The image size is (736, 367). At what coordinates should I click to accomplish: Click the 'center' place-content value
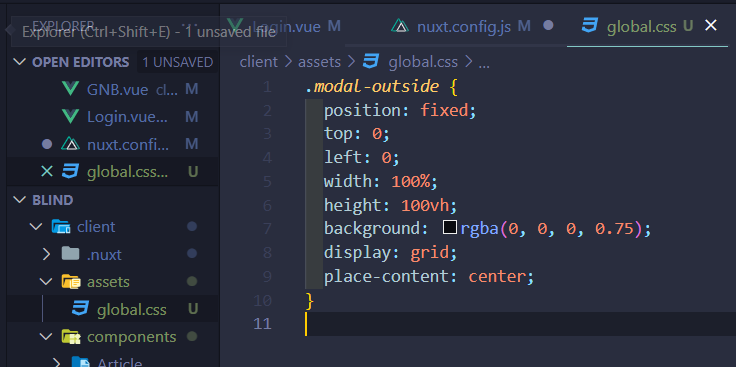coord(497,276)
